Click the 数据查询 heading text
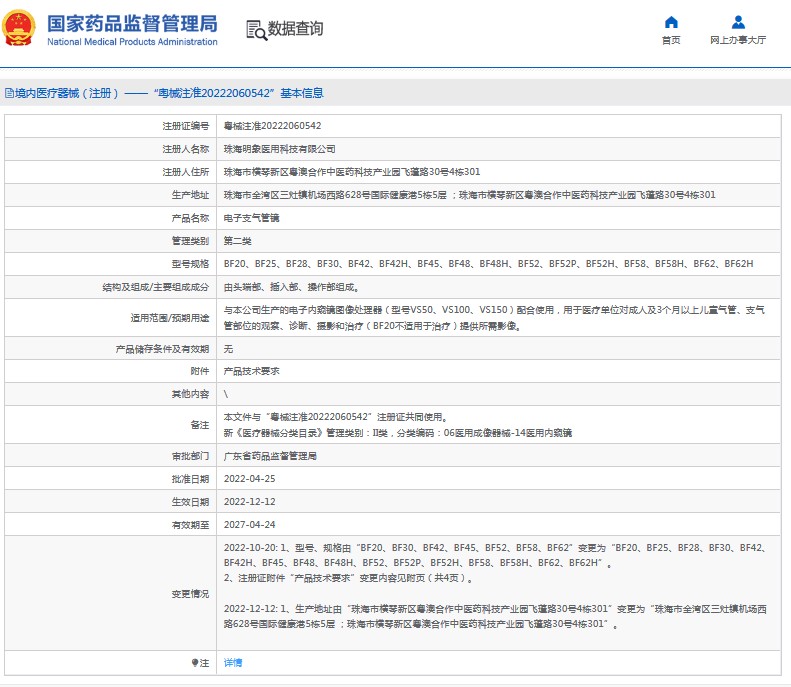Viewport: 791px width, 687px height. point(296,29)
